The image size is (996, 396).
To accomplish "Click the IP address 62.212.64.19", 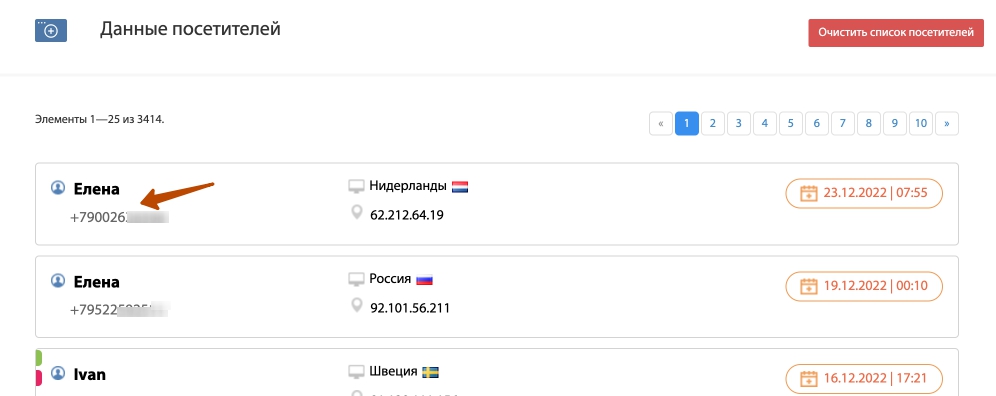I will tap(407, 215).
